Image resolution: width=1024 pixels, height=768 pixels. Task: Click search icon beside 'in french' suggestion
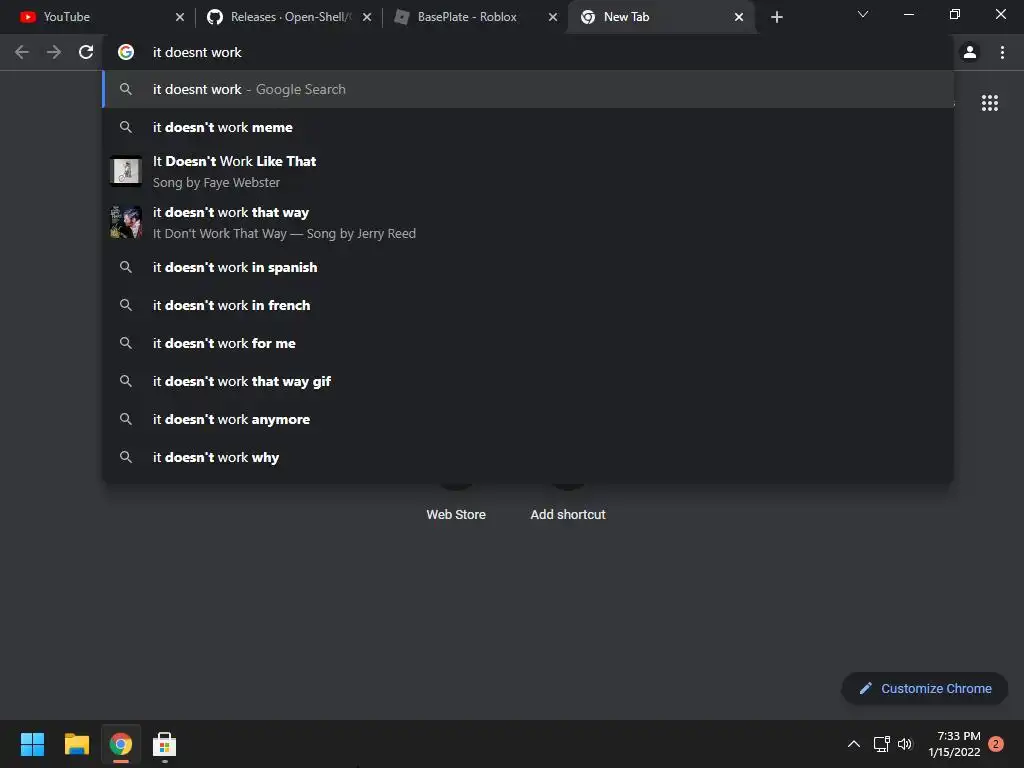126,305
